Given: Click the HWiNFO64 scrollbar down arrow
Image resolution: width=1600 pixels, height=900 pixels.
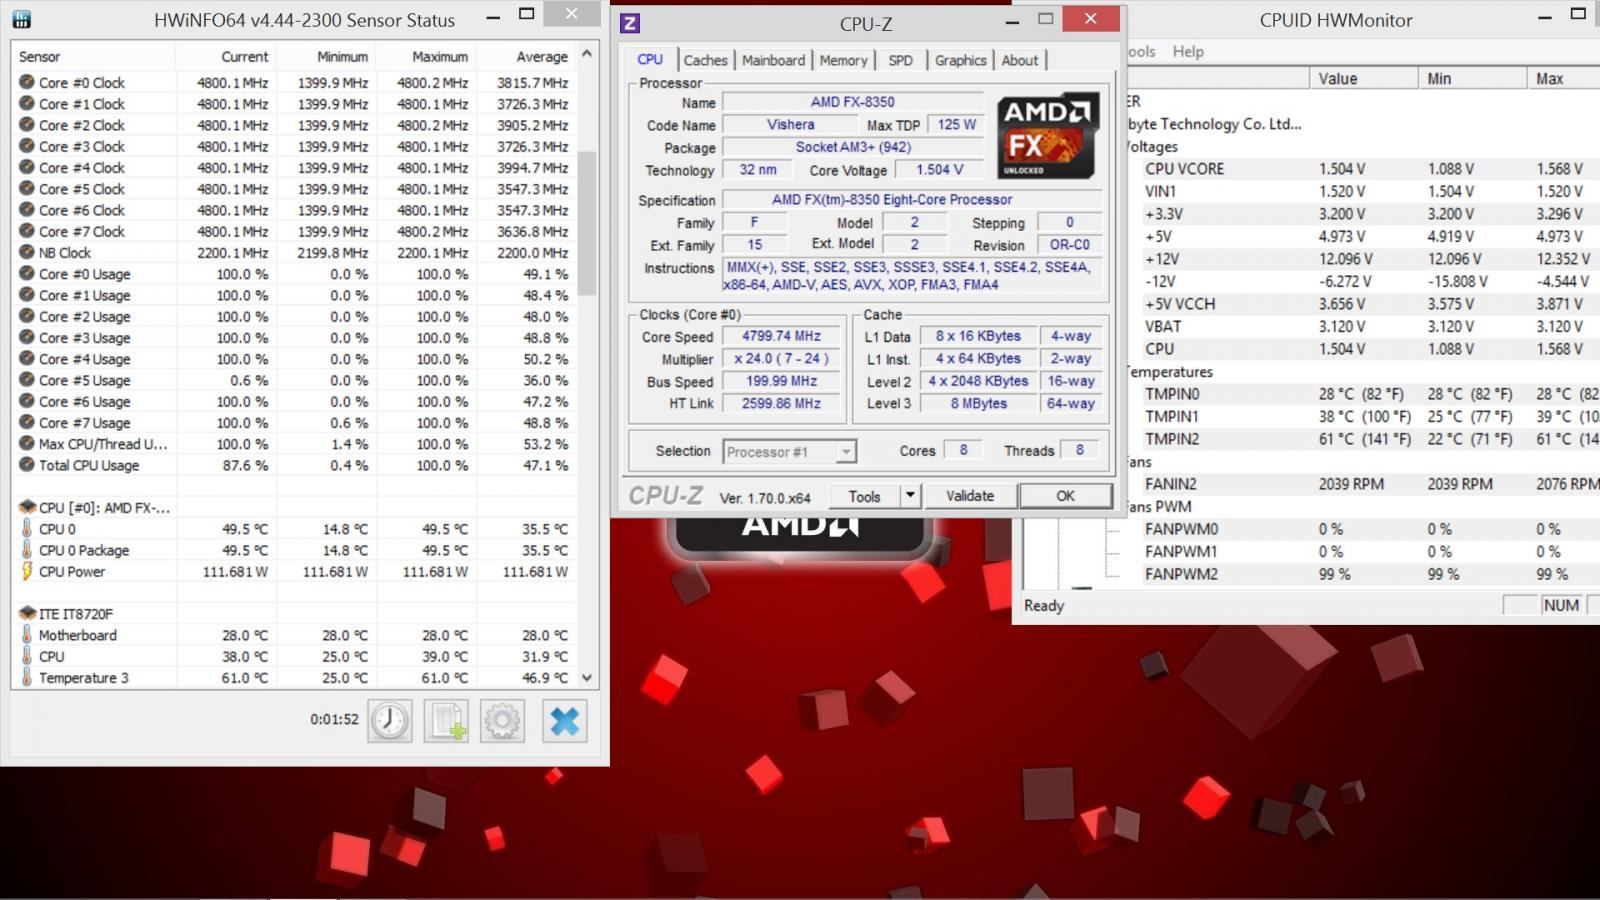Looking at the screenshot, I should [x=587, y=677].
